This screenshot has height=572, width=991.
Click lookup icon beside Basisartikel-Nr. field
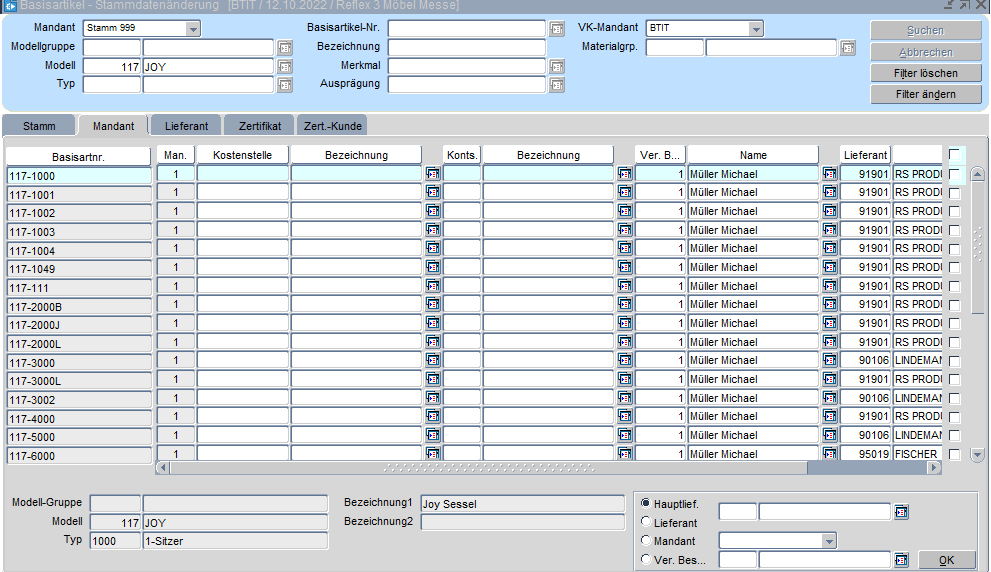(x=557, y=29)
